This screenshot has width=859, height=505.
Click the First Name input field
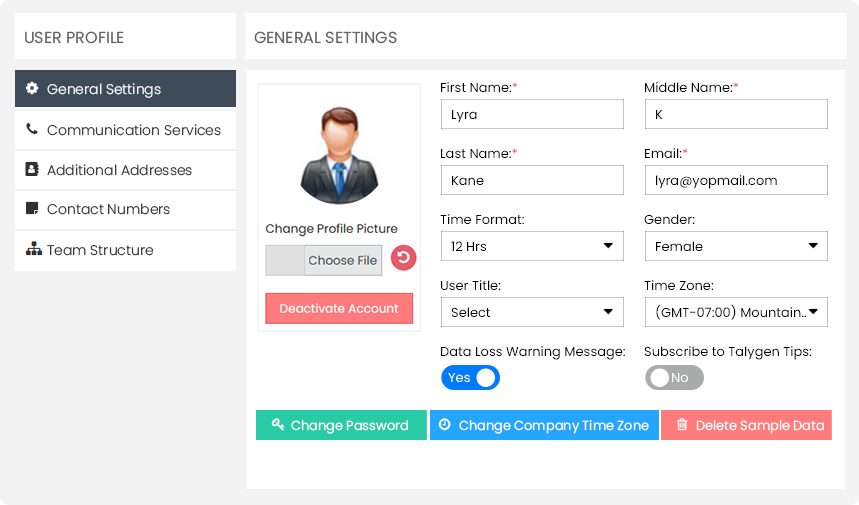[531, 114]
